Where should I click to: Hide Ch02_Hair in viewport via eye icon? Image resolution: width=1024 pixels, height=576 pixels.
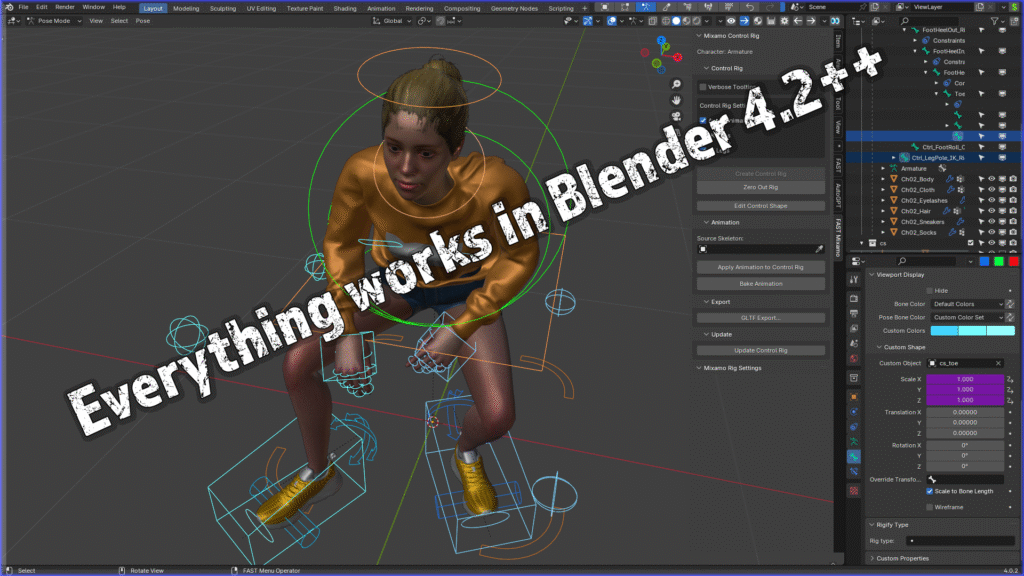(991, 211)
